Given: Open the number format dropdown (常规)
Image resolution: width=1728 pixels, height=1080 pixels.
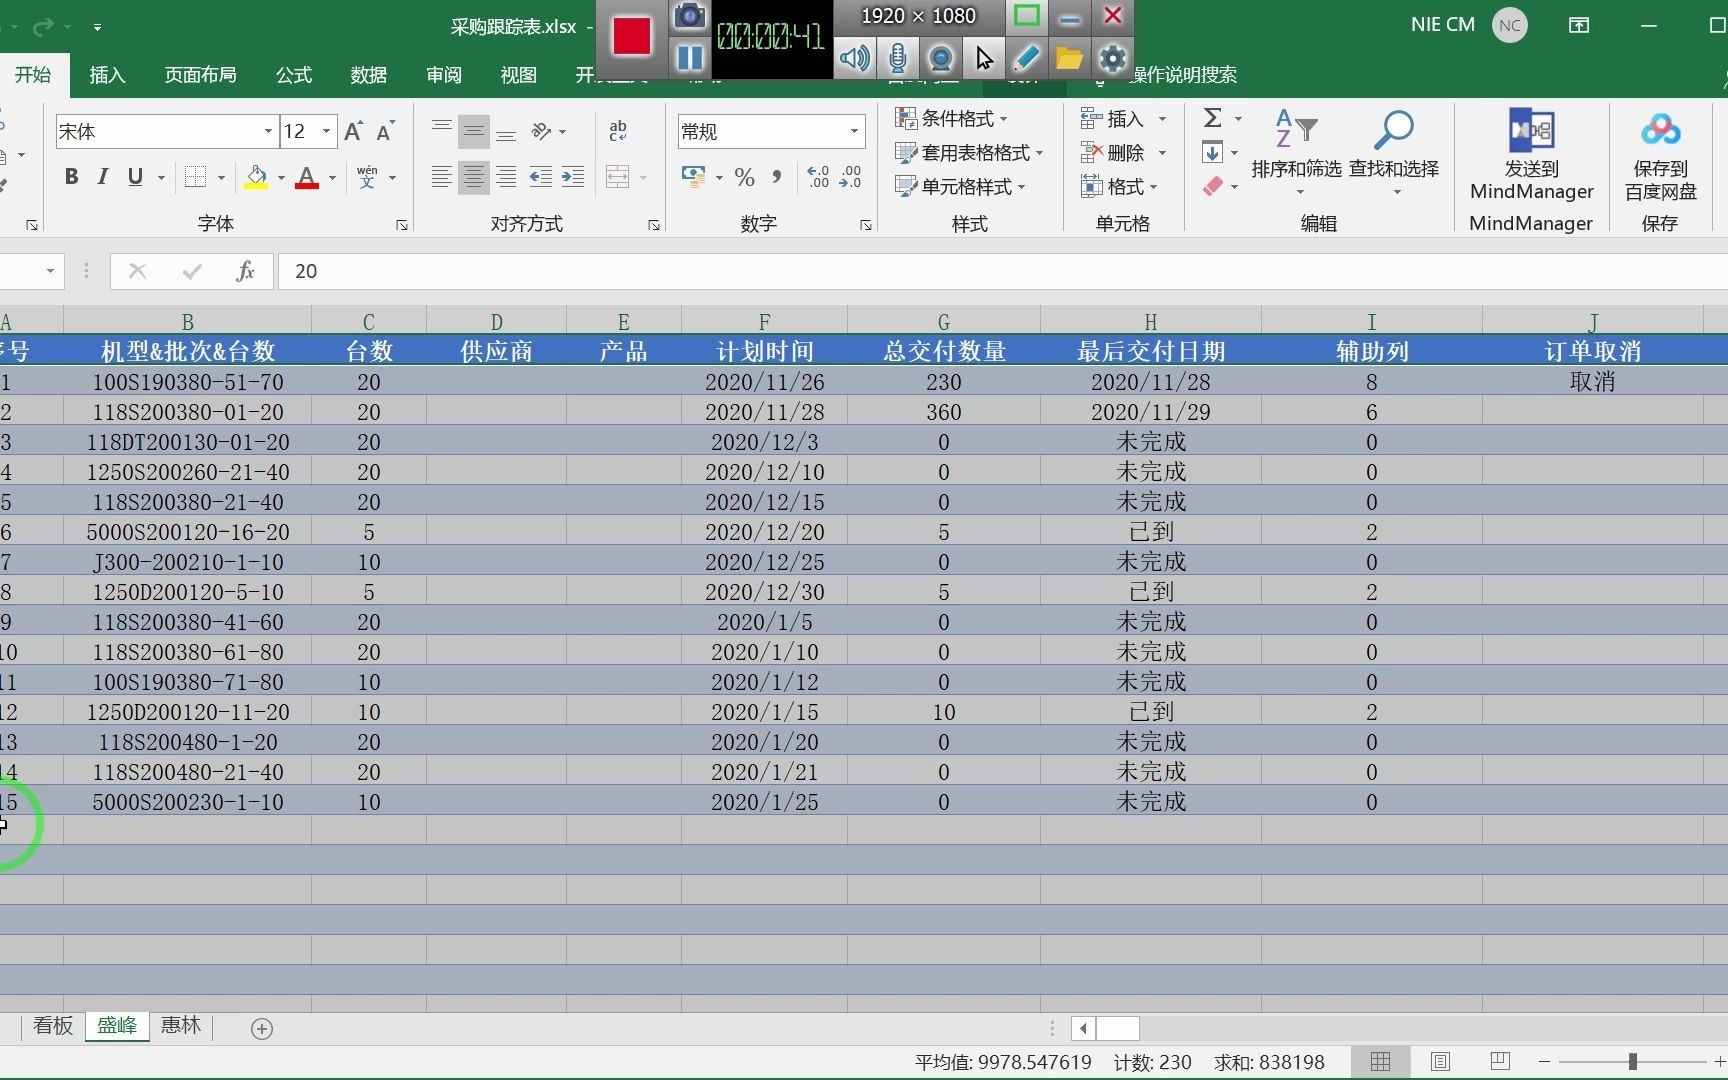Looking at the screenshot, I should 854,131.
